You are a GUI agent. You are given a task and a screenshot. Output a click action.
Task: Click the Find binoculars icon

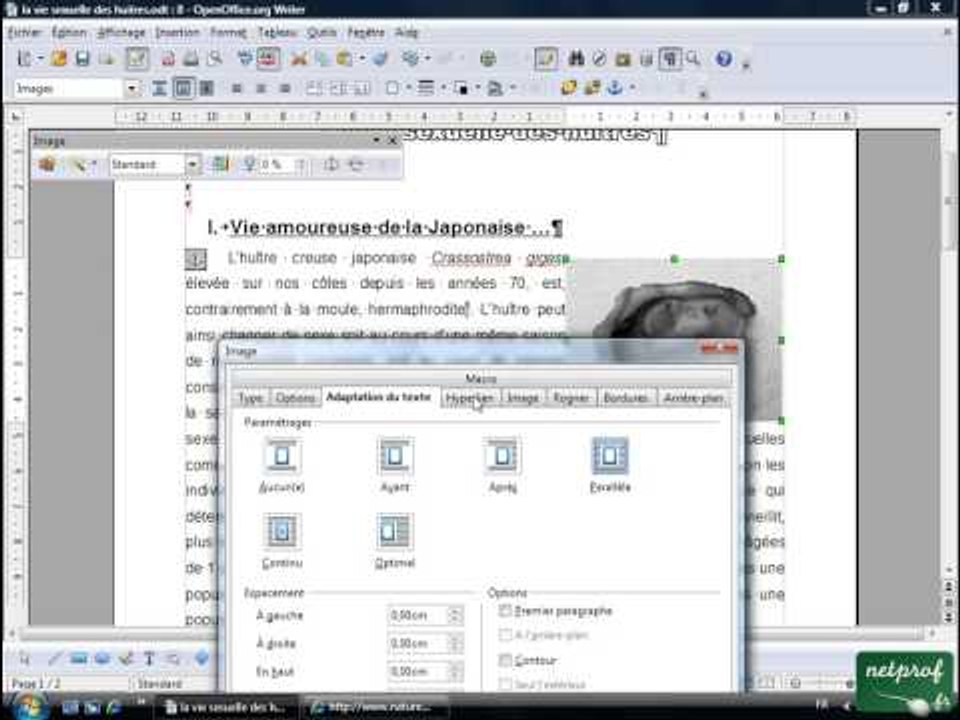tap(576, 59)
